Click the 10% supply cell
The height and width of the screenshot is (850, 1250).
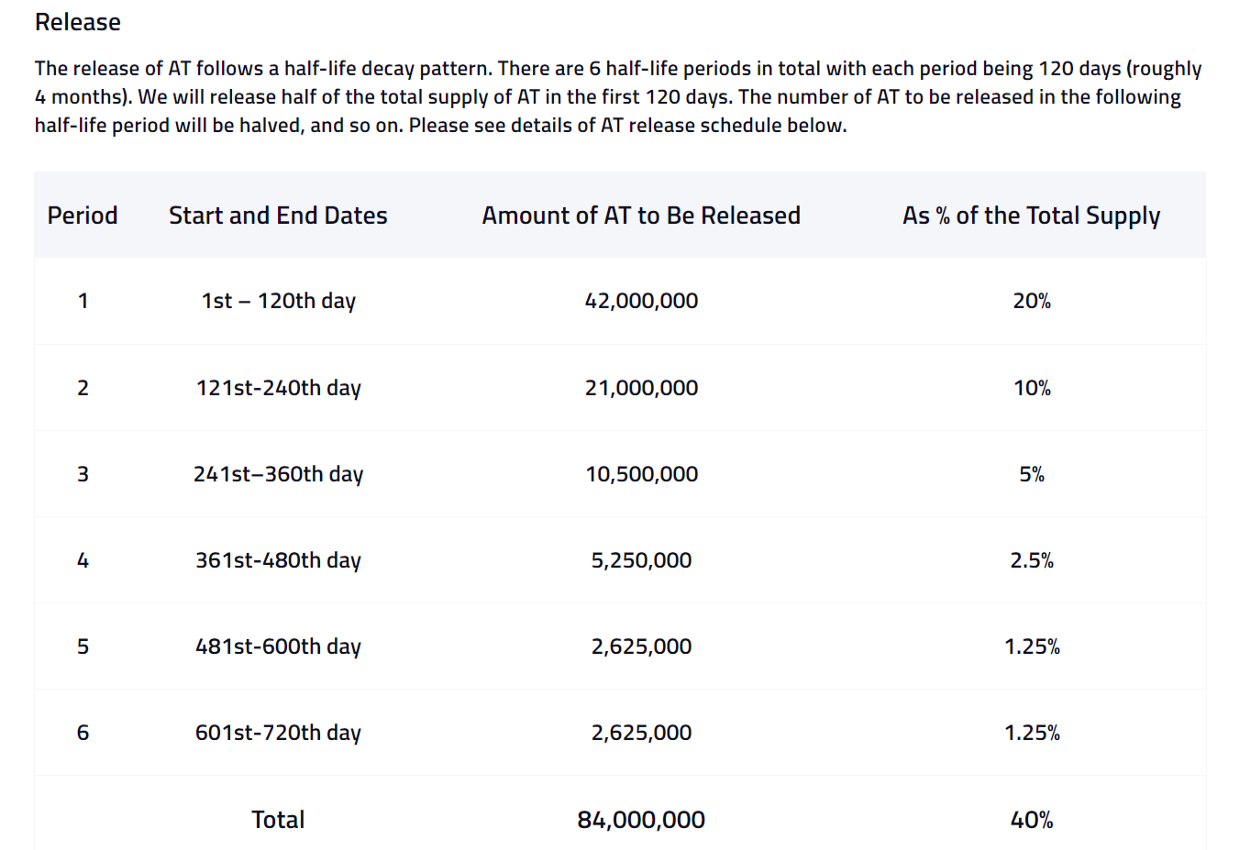tap(1031, 387)
